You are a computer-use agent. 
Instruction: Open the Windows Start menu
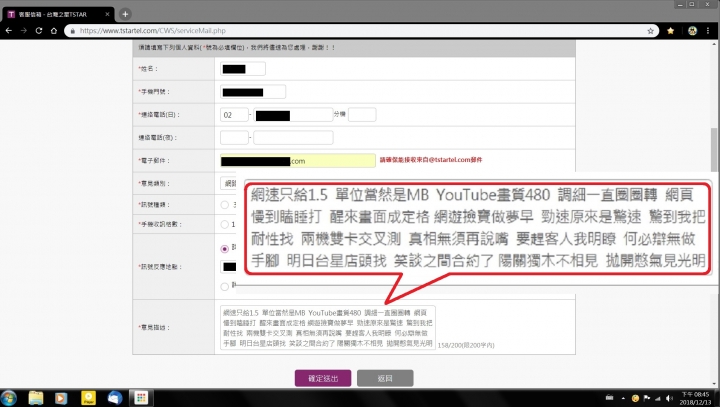(x=9, y=398)
